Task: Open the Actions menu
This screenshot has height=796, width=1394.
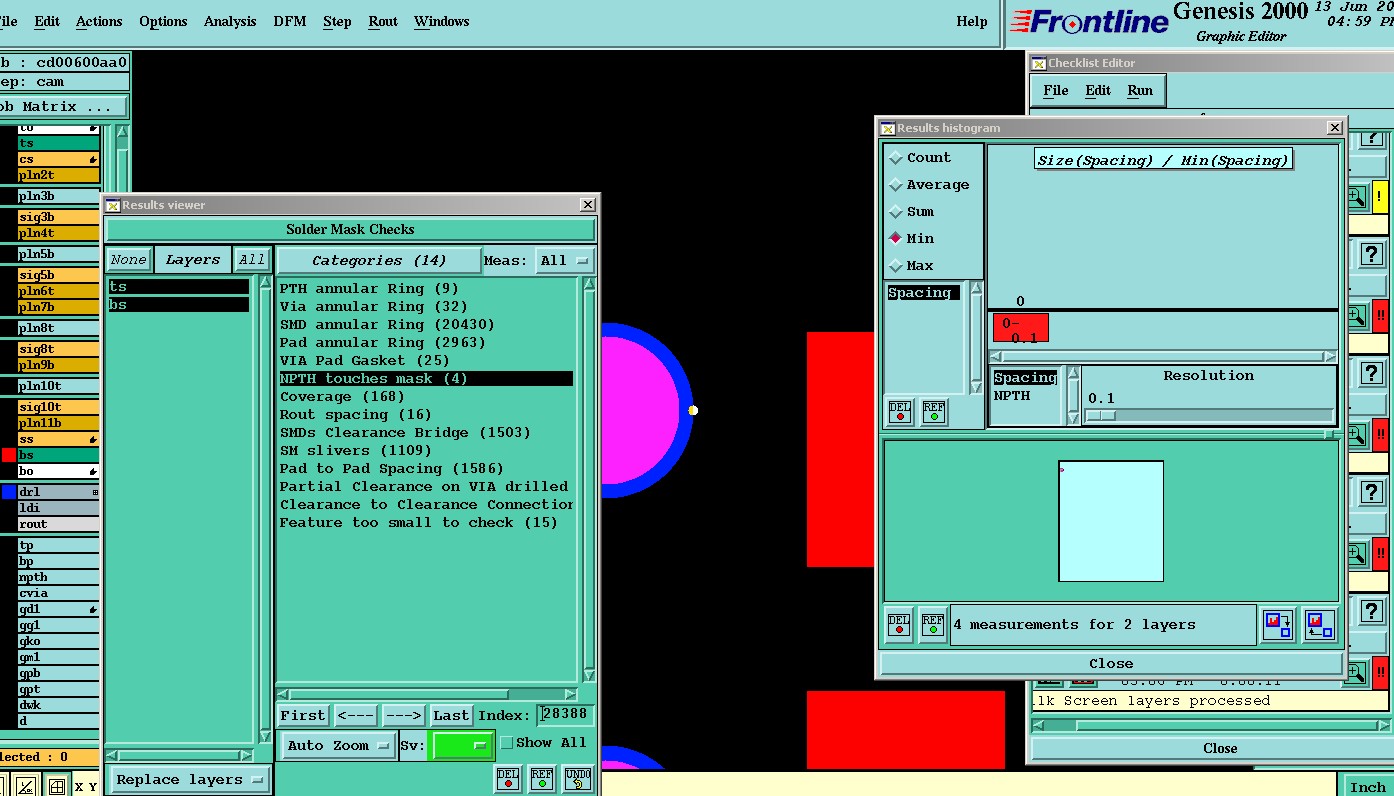Action: [99, 21]
